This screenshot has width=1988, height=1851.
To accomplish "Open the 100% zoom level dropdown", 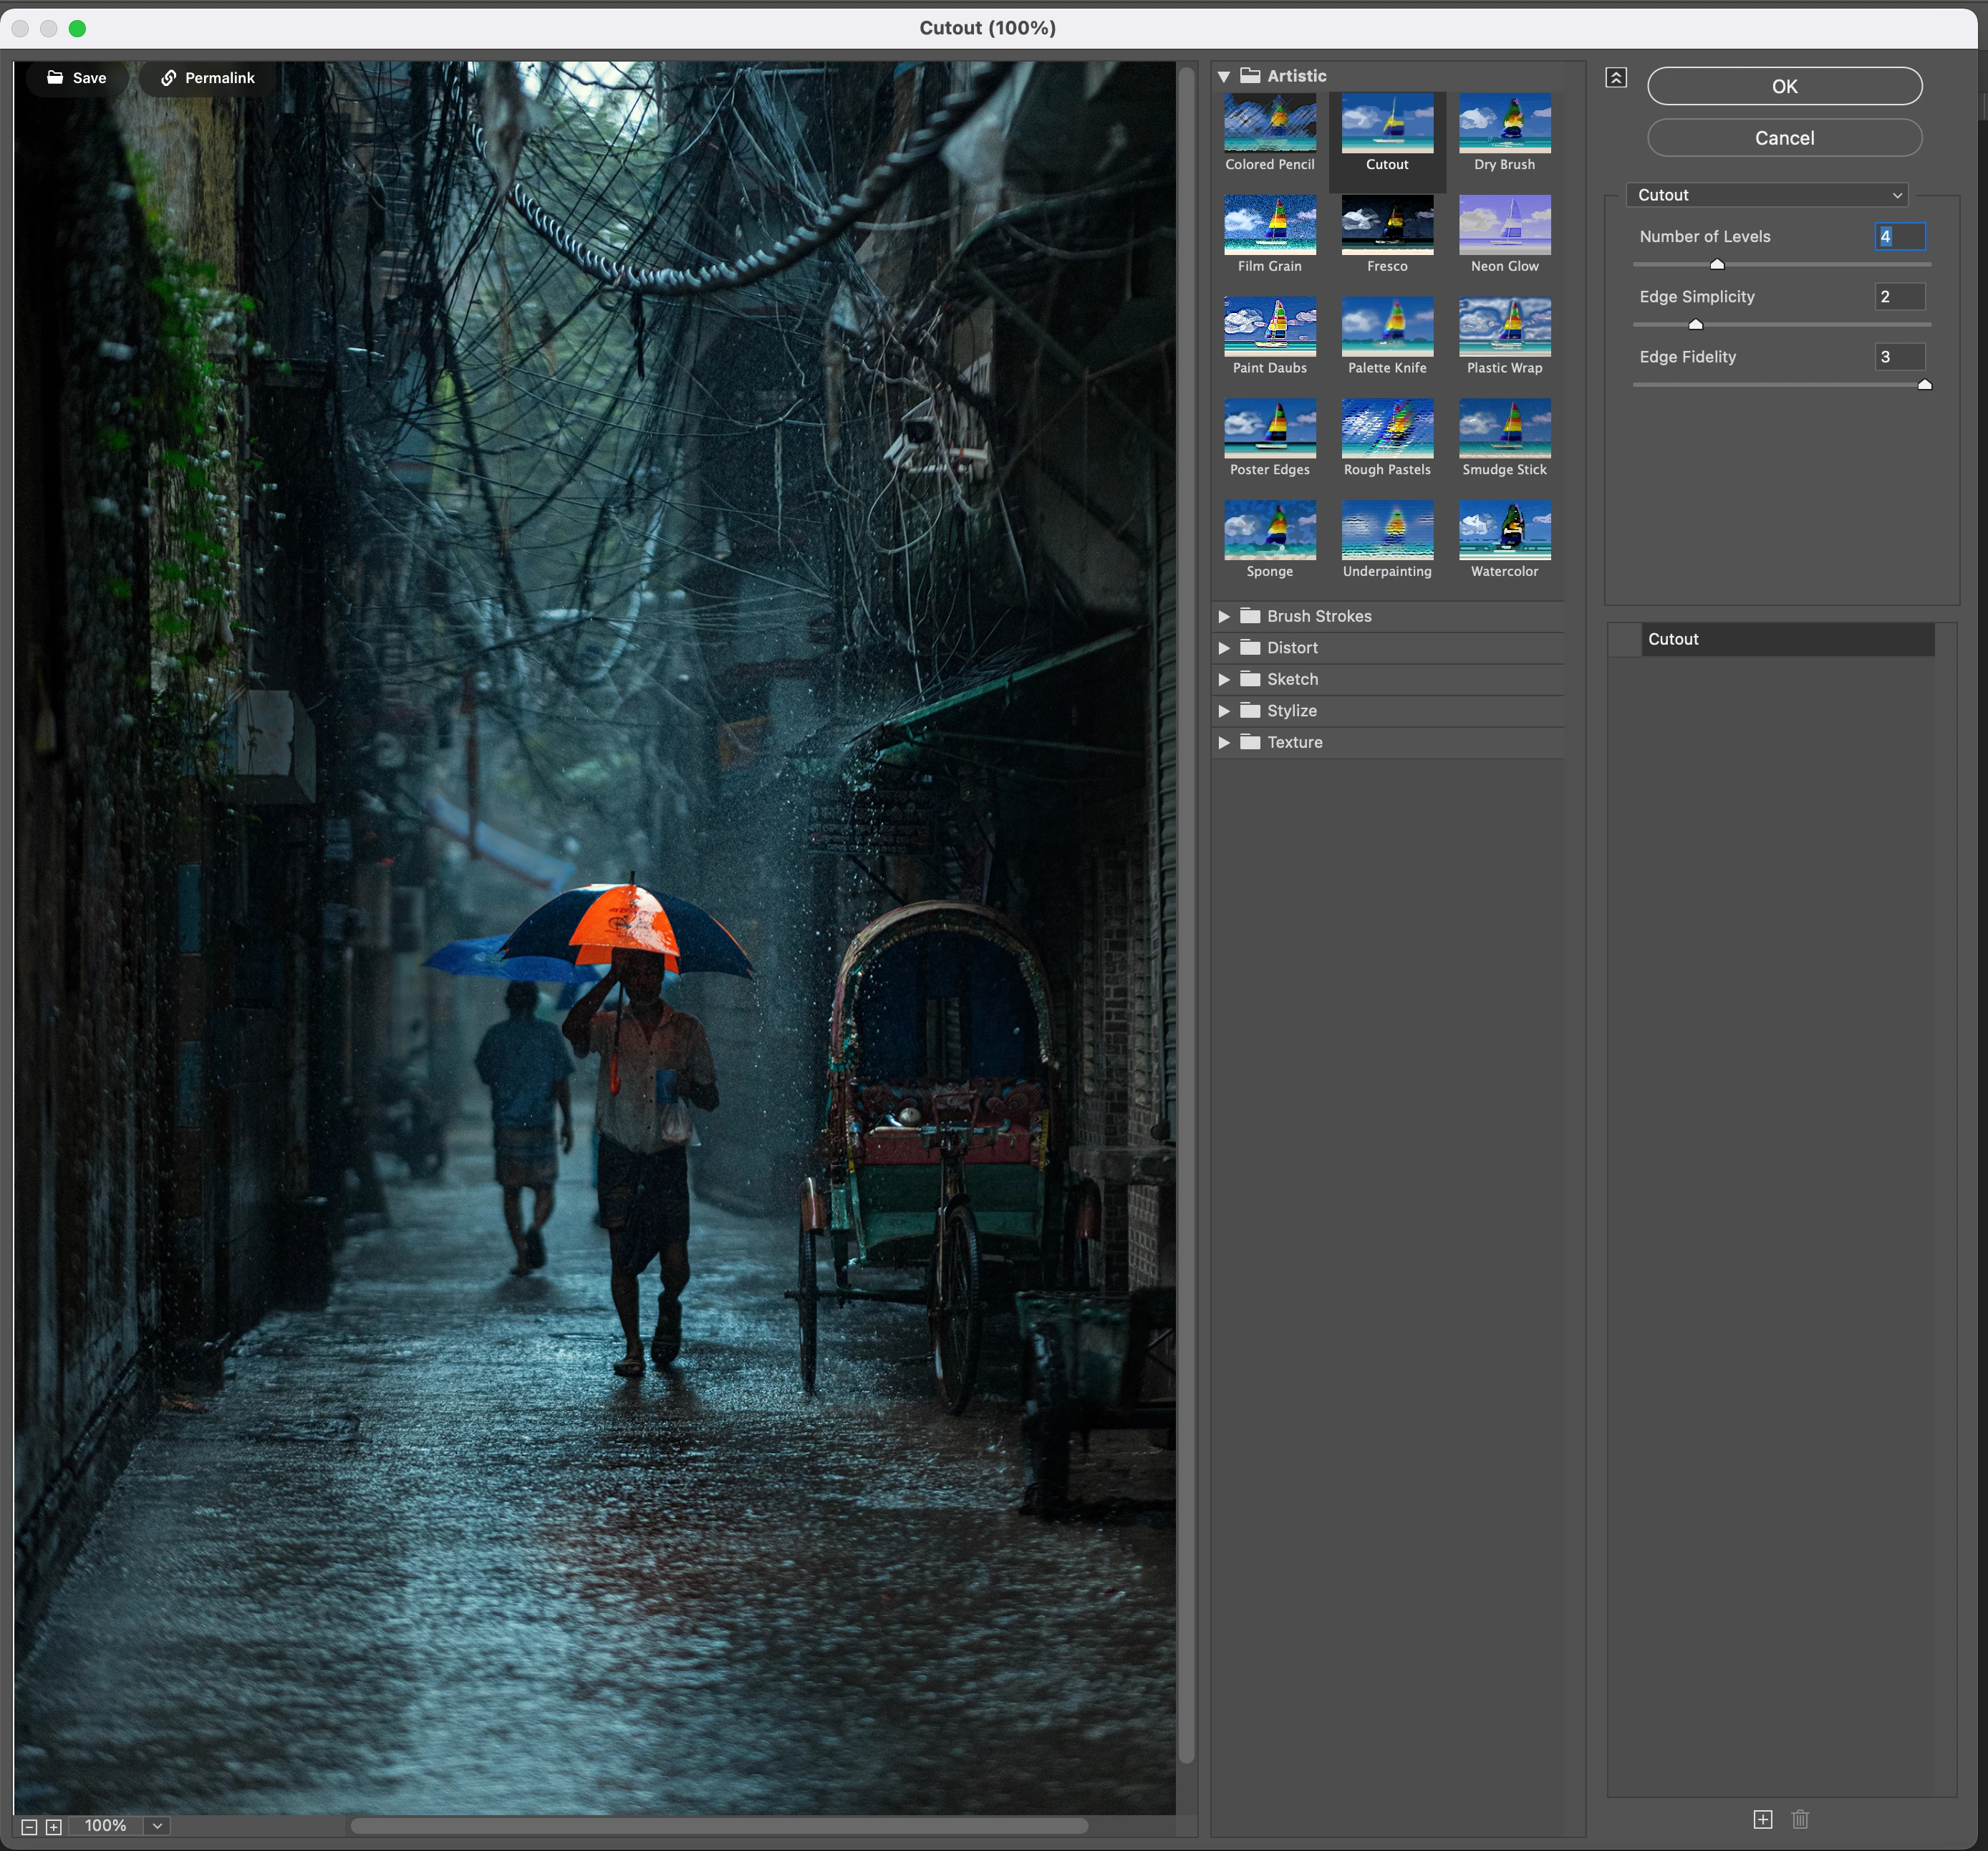I will 157,1825.
